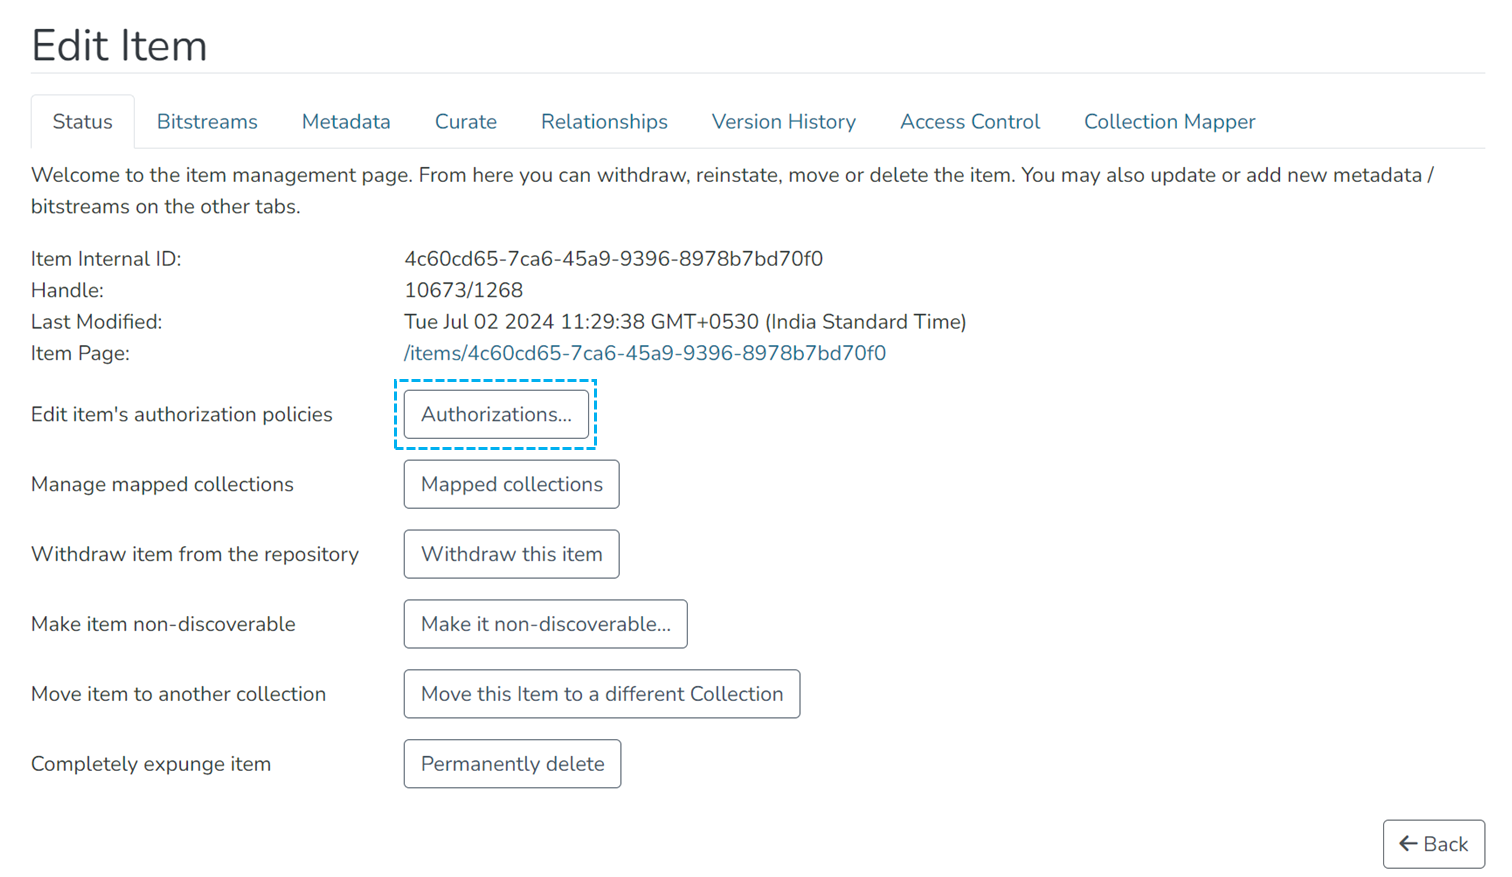Click the Item Internal ID value text
This screenshot has width=1512, height=877.
[613, 259]
